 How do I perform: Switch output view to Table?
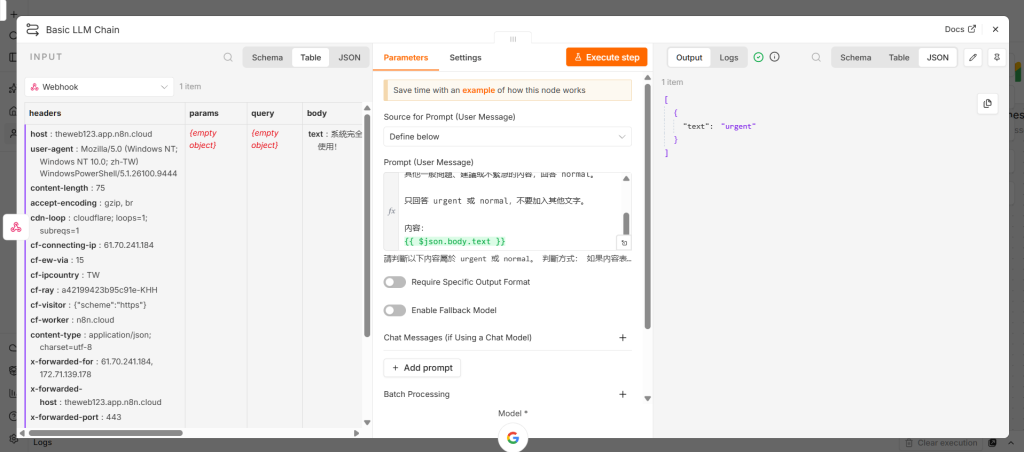click(899, 57)
